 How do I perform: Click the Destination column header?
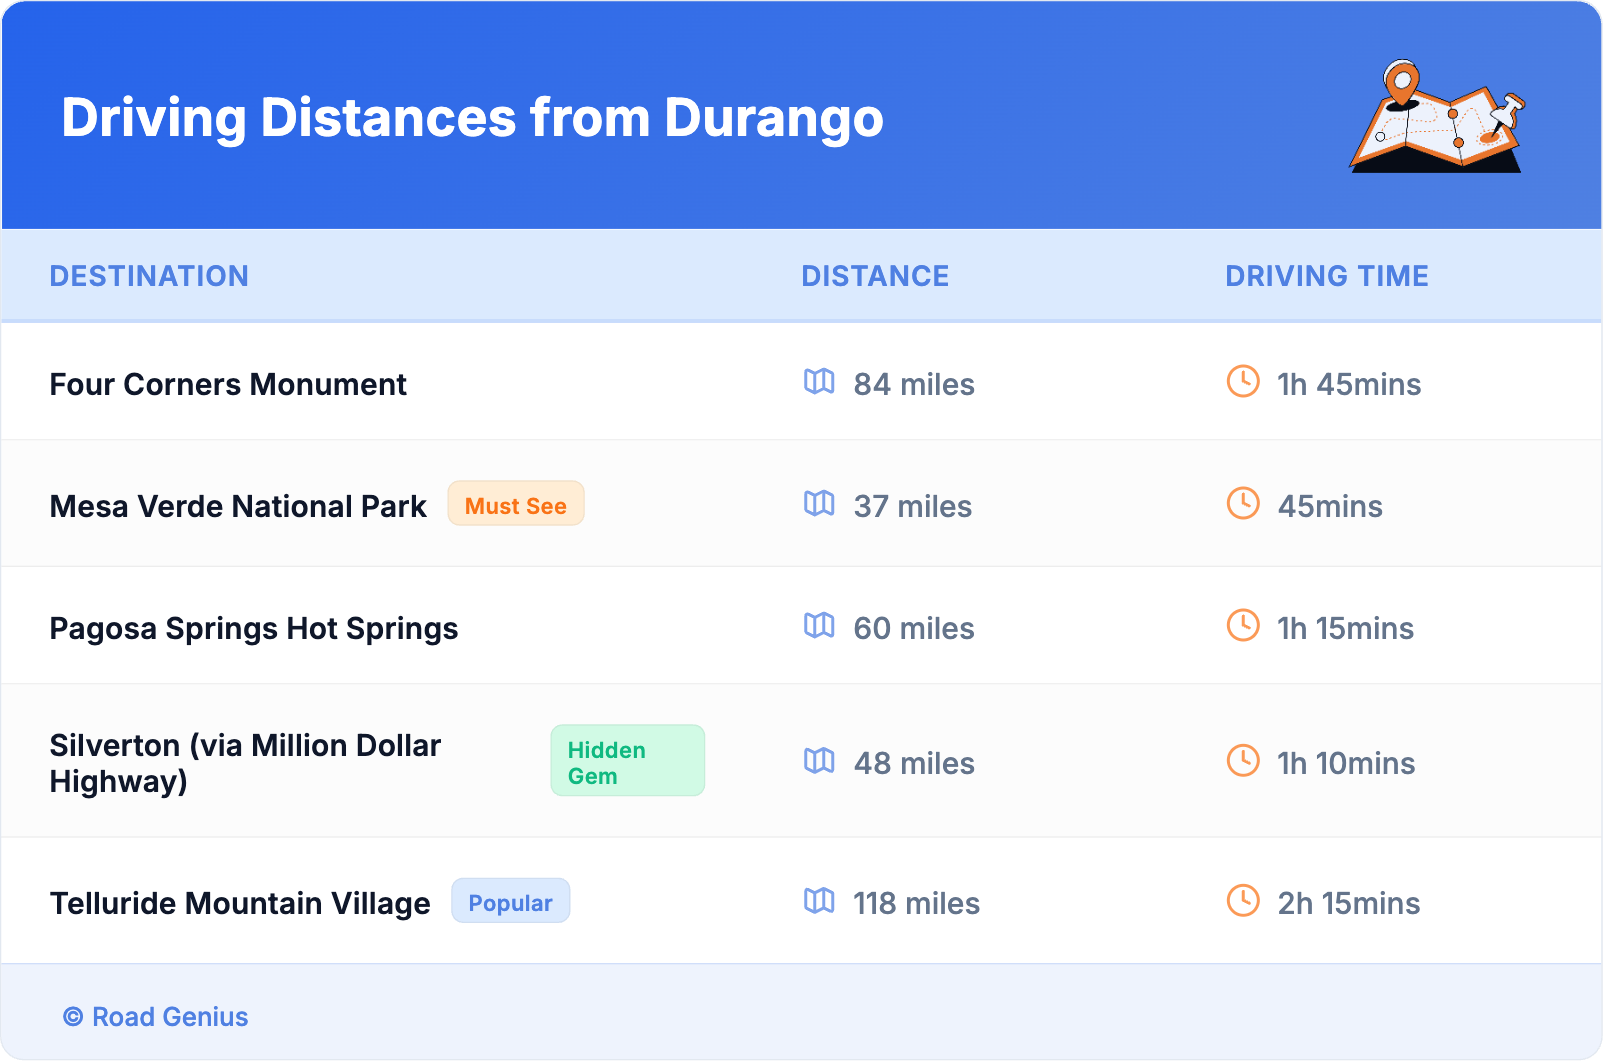point(149,276)
